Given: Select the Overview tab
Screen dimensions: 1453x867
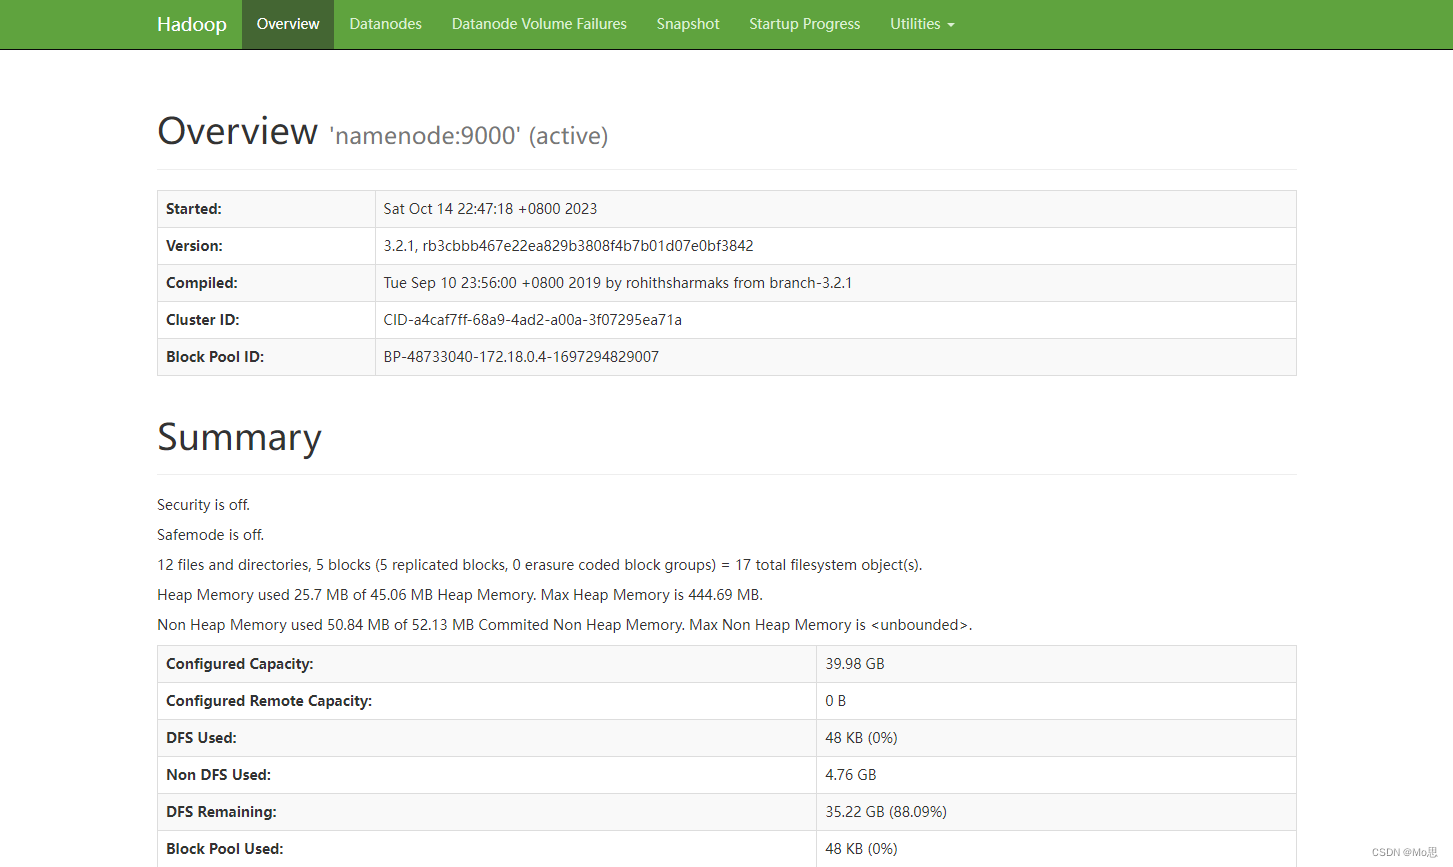Looking at the screenshot, I should click(288, 24).
